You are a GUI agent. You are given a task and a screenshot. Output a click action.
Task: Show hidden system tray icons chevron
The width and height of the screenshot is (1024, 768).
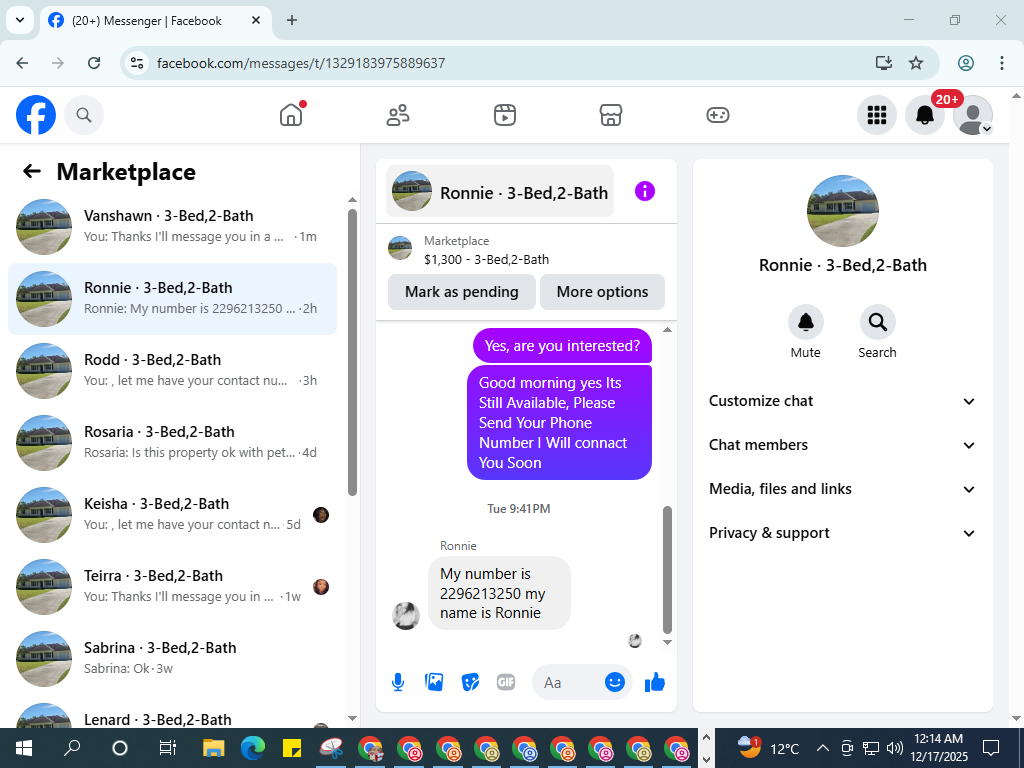[823, 748]
